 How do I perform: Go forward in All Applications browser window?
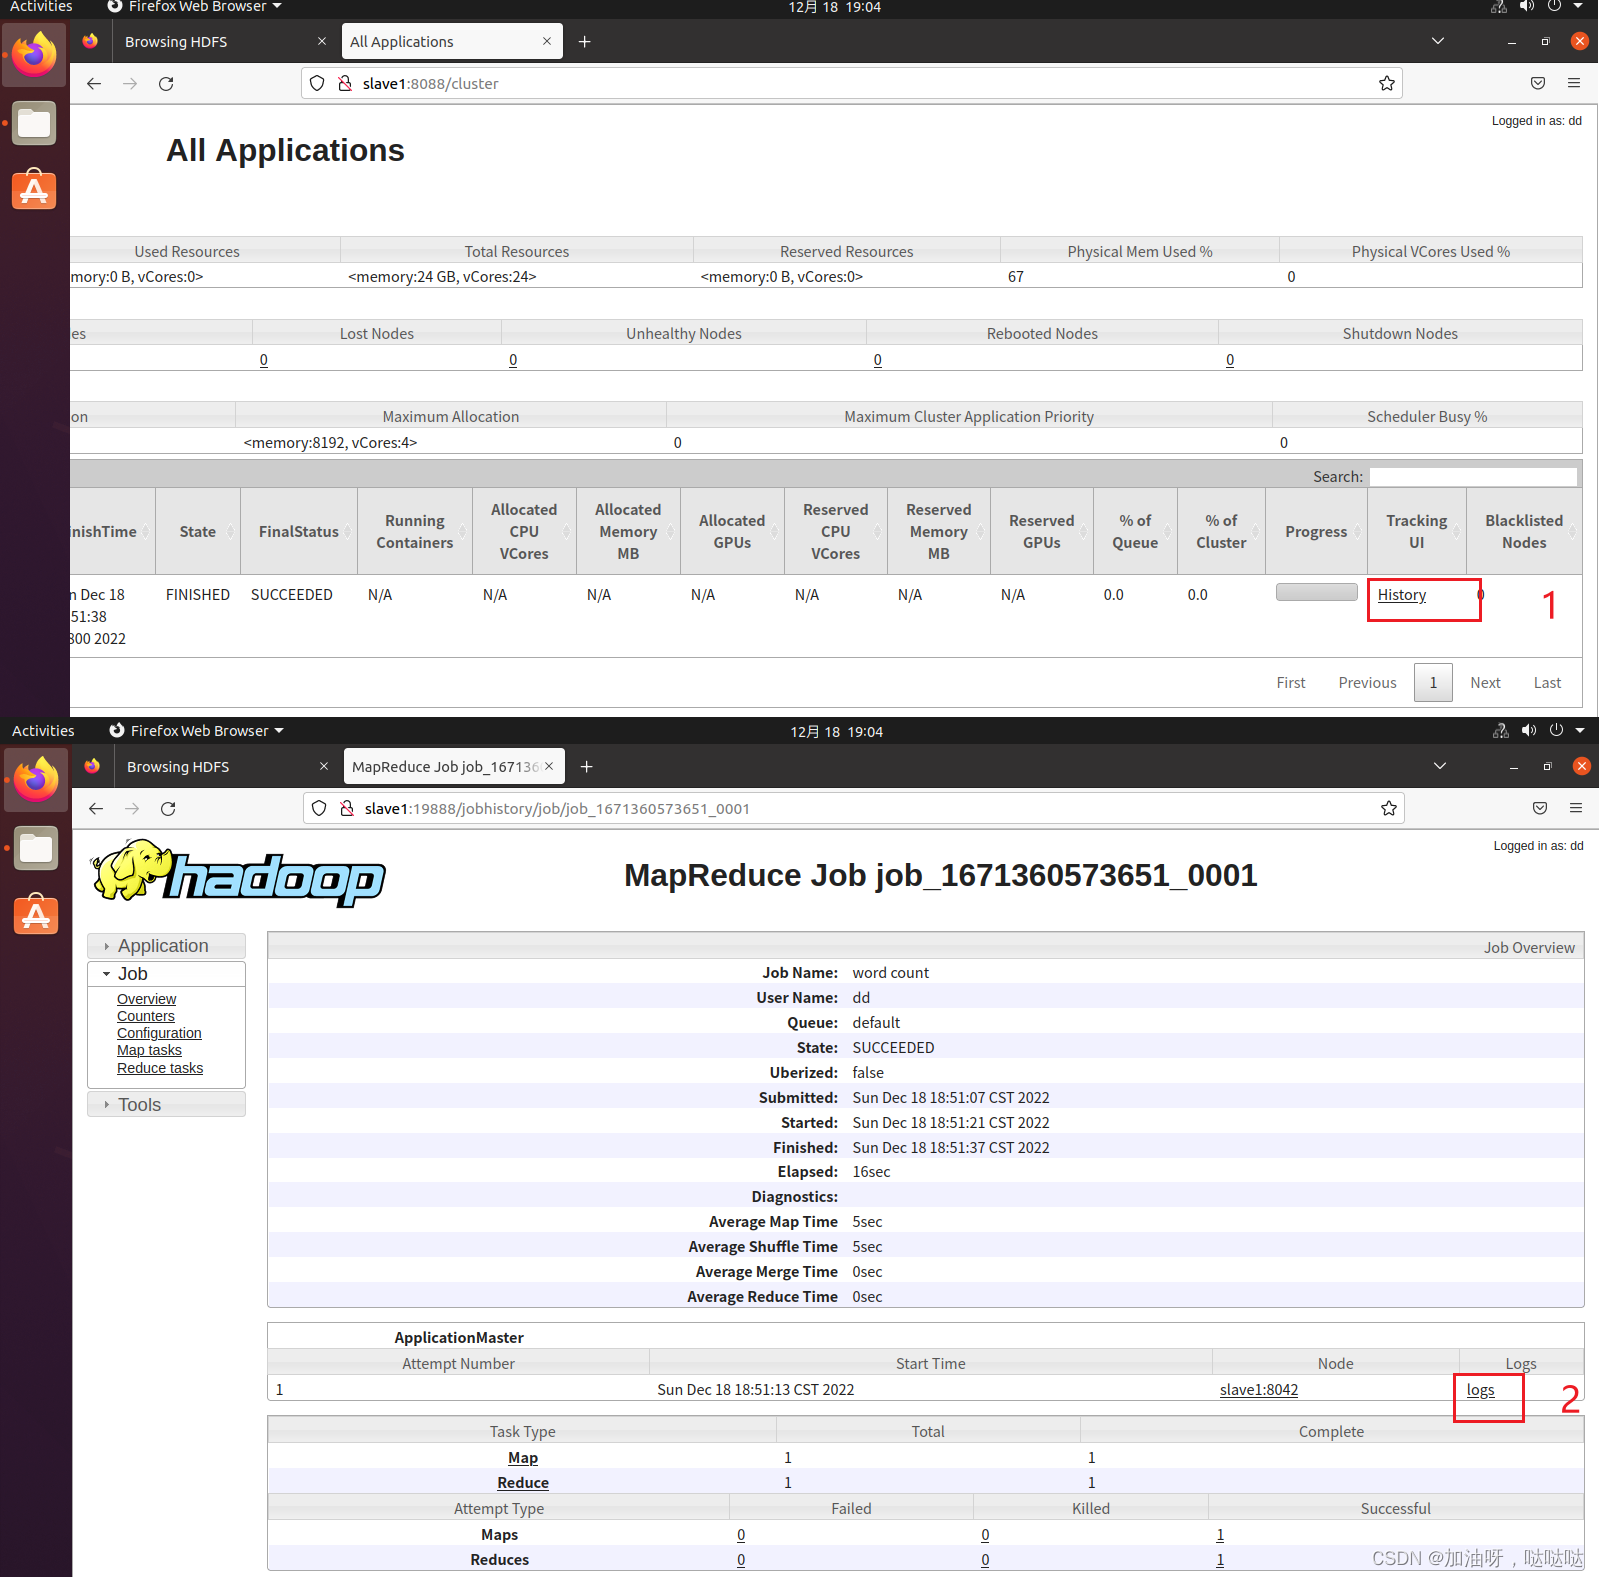click(x=130, y=84)
